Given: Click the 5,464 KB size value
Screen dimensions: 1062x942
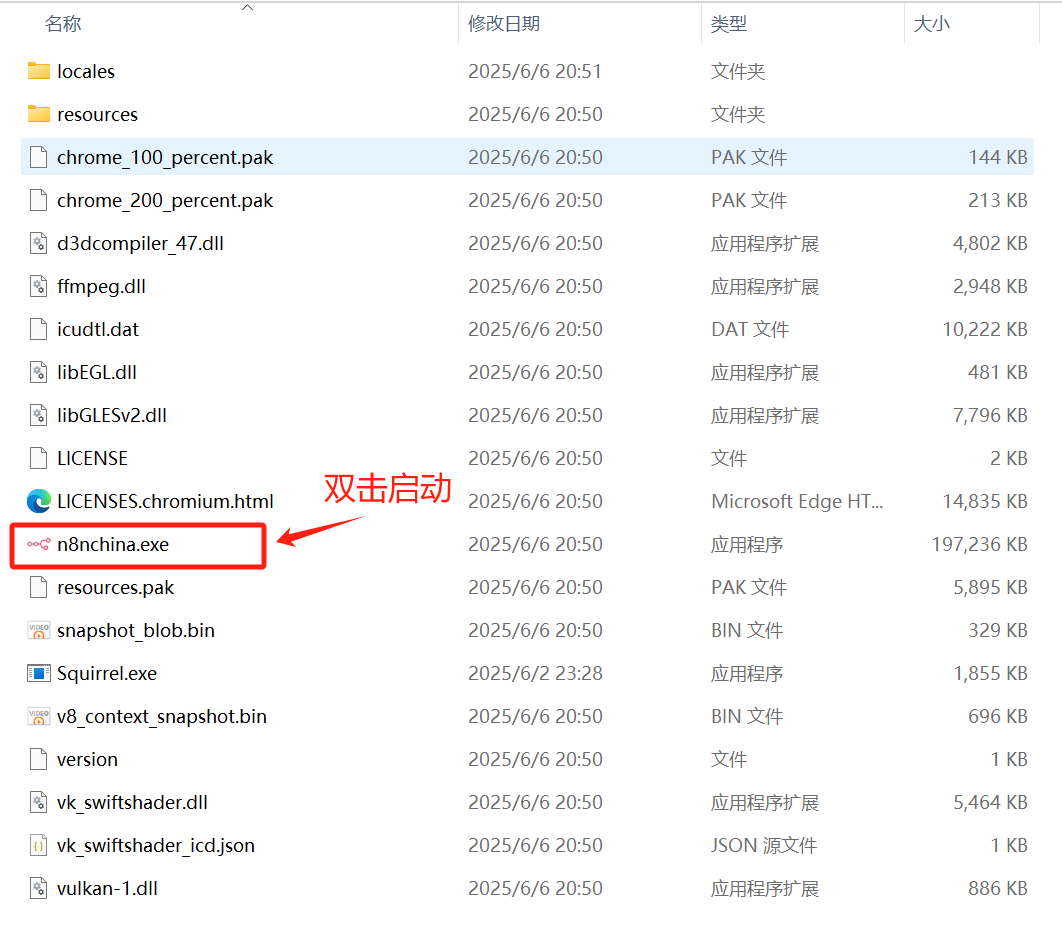Looking at the screenshot, I should [990, 802].
